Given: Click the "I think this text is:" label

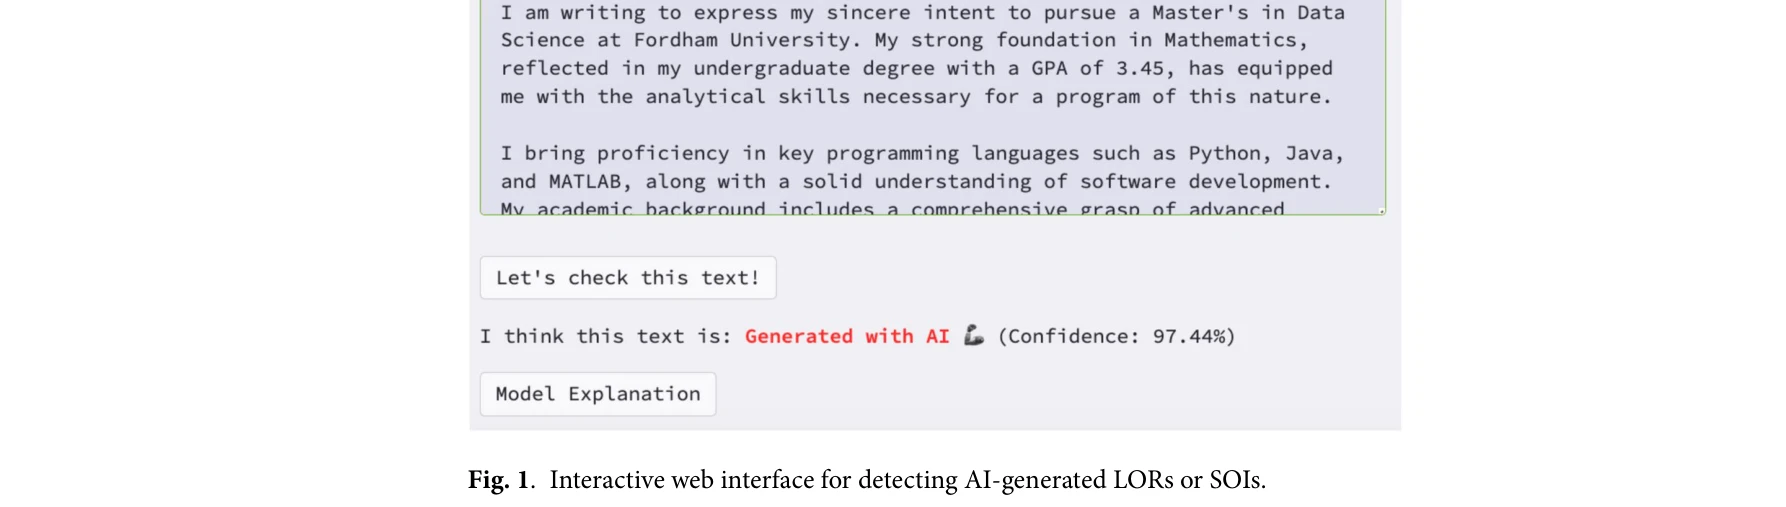Looking at the screenshot, I should click(605, 336).
